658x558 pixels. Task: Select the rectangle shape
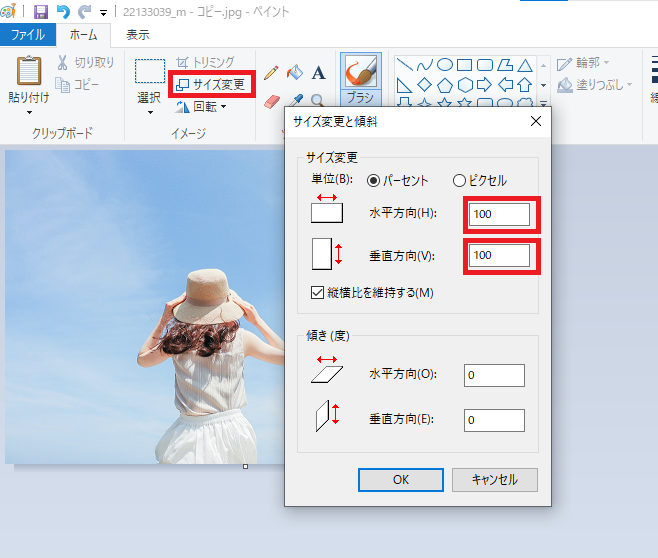(x=465, y=65)
